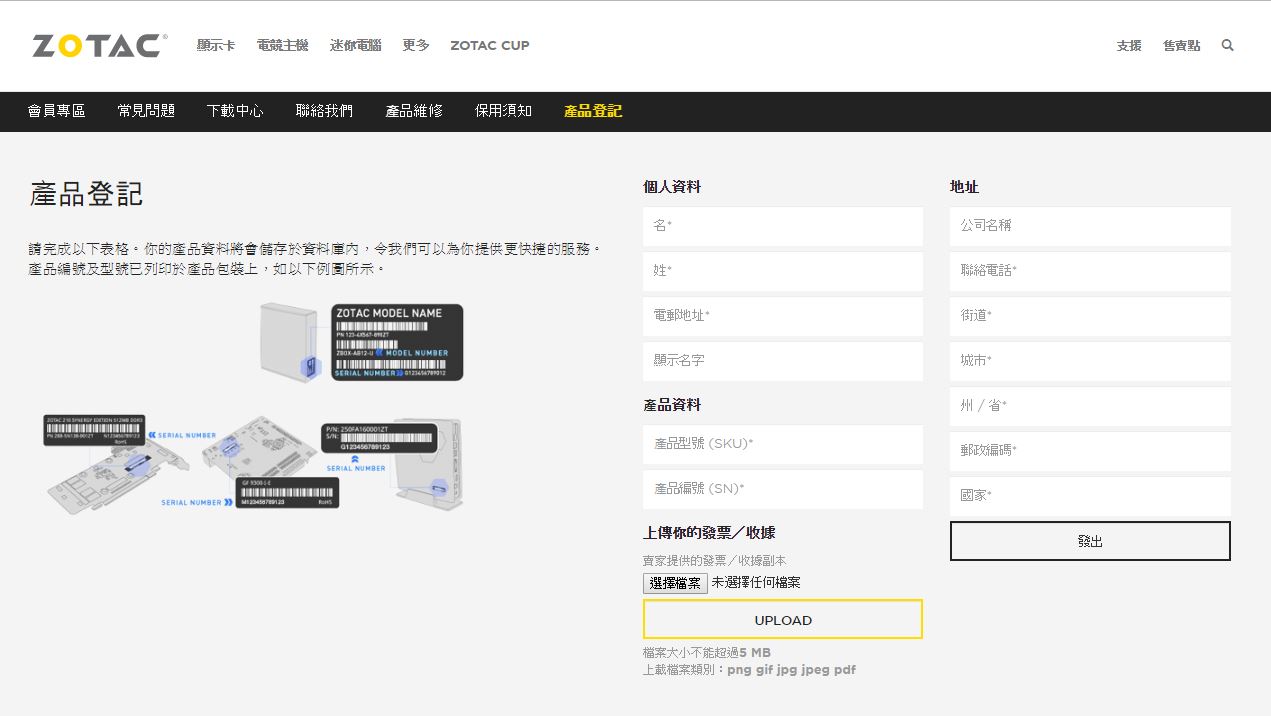Click the 個人資料 section heading
The height and width of the screenshot is (716, 1271).
(672, 187)
